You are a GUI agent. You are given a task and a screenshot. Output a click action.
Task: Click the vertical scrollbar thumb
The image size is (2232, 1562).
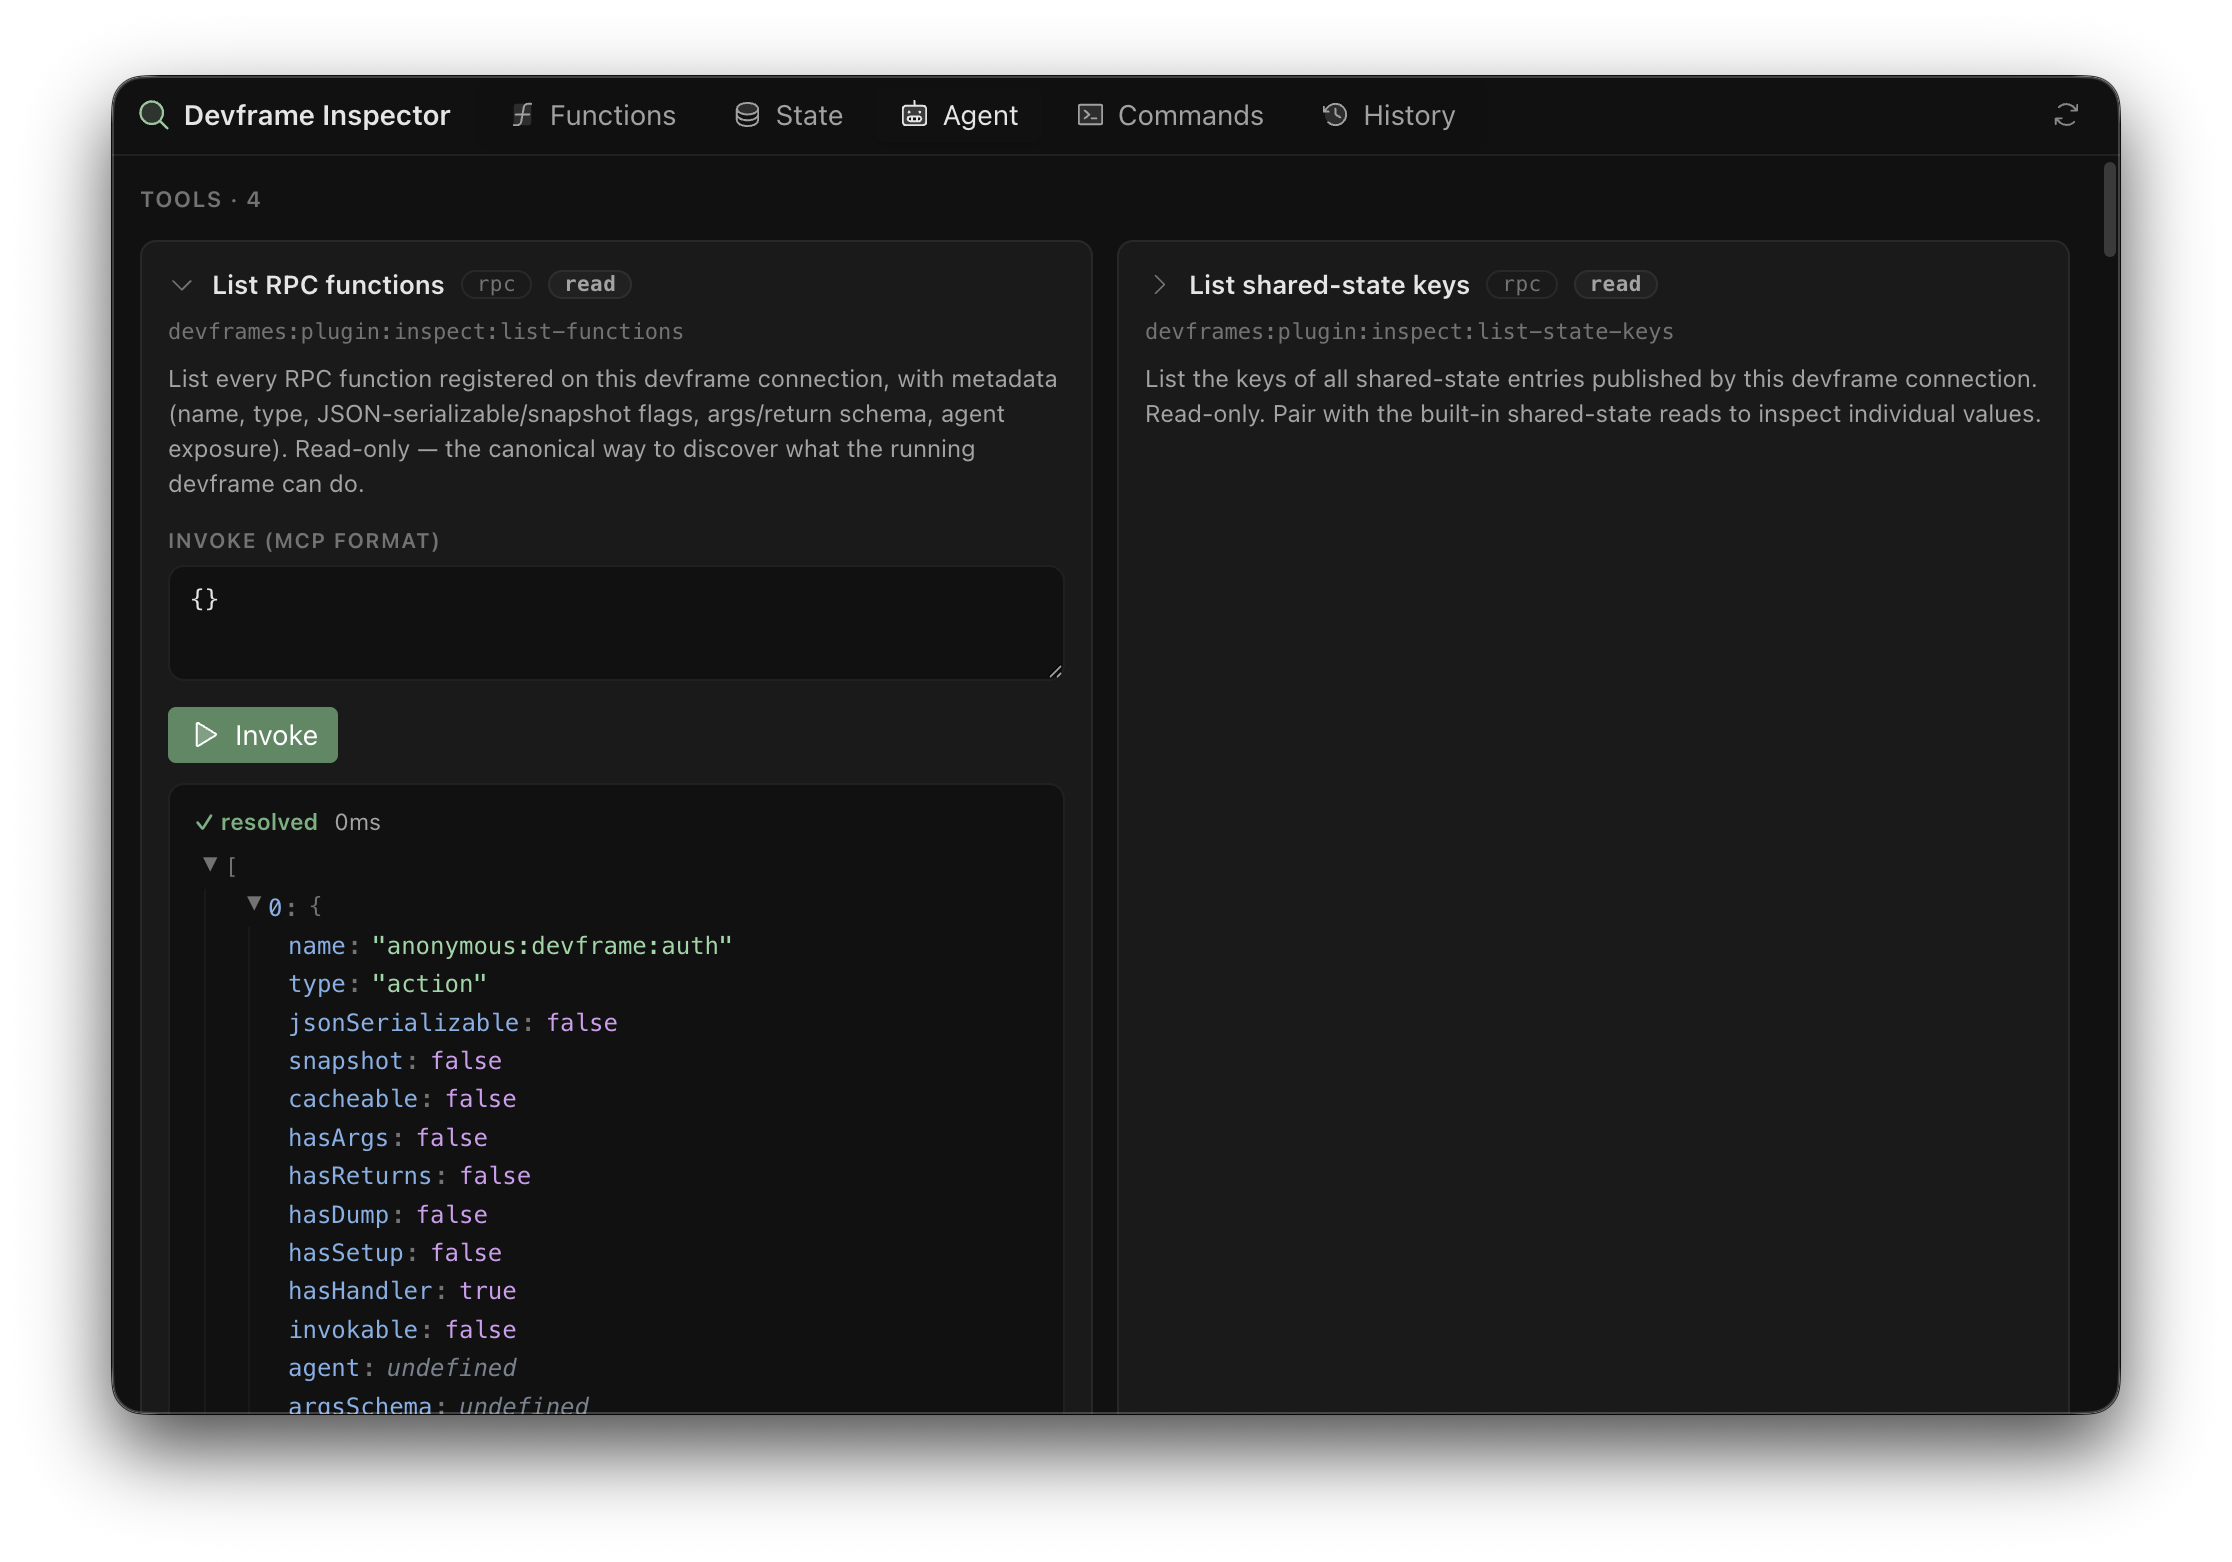click(x=2110, y=210)
